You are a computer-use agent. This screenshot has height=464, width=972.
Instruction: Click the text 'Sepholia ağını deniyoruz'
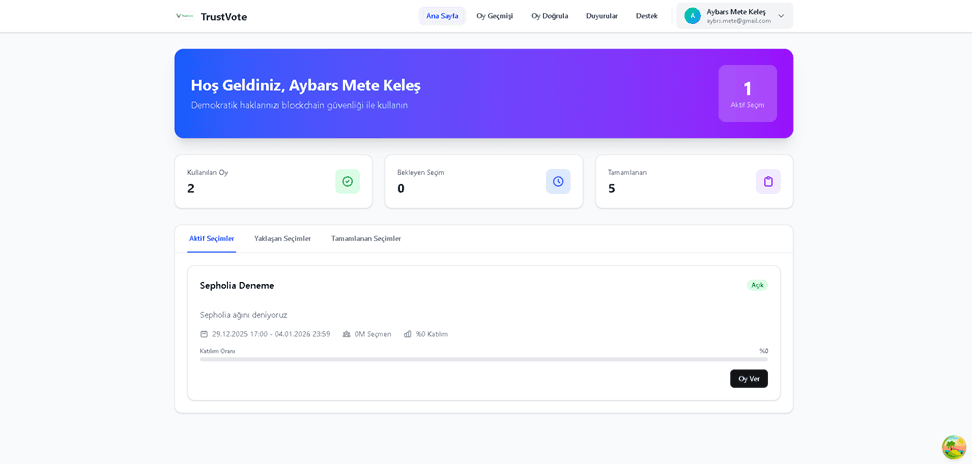(x=244, y=315)
